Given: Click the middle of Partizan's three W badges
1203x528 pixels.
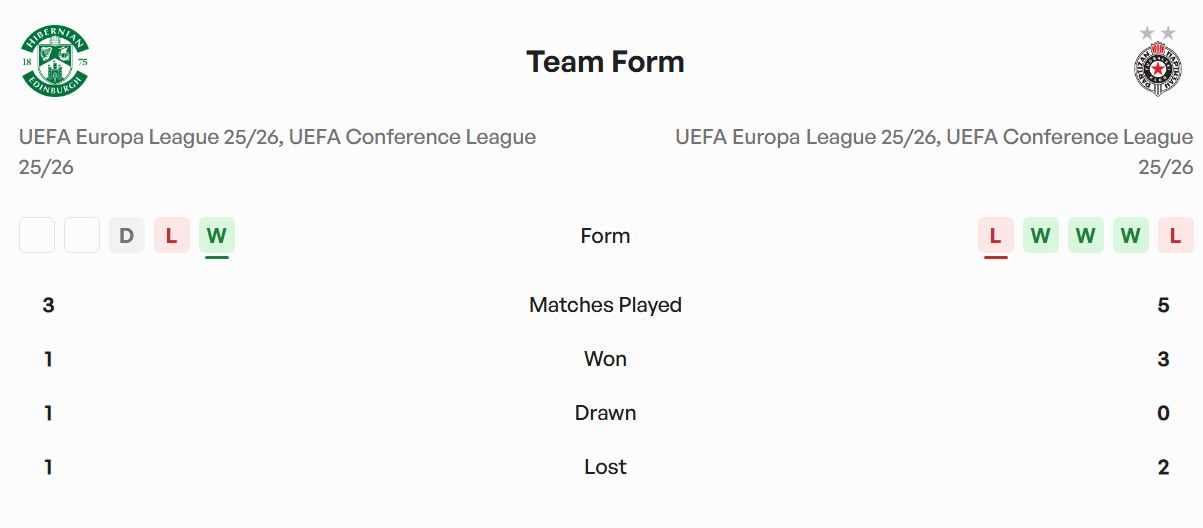Looking at the screenshot, I should point(1085,236).
